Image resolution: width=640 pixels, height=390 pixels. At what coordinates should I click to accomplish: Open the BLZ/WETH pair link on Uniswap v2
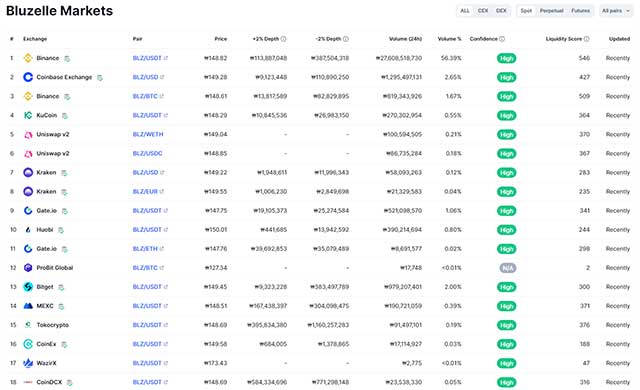coord(148,134)
